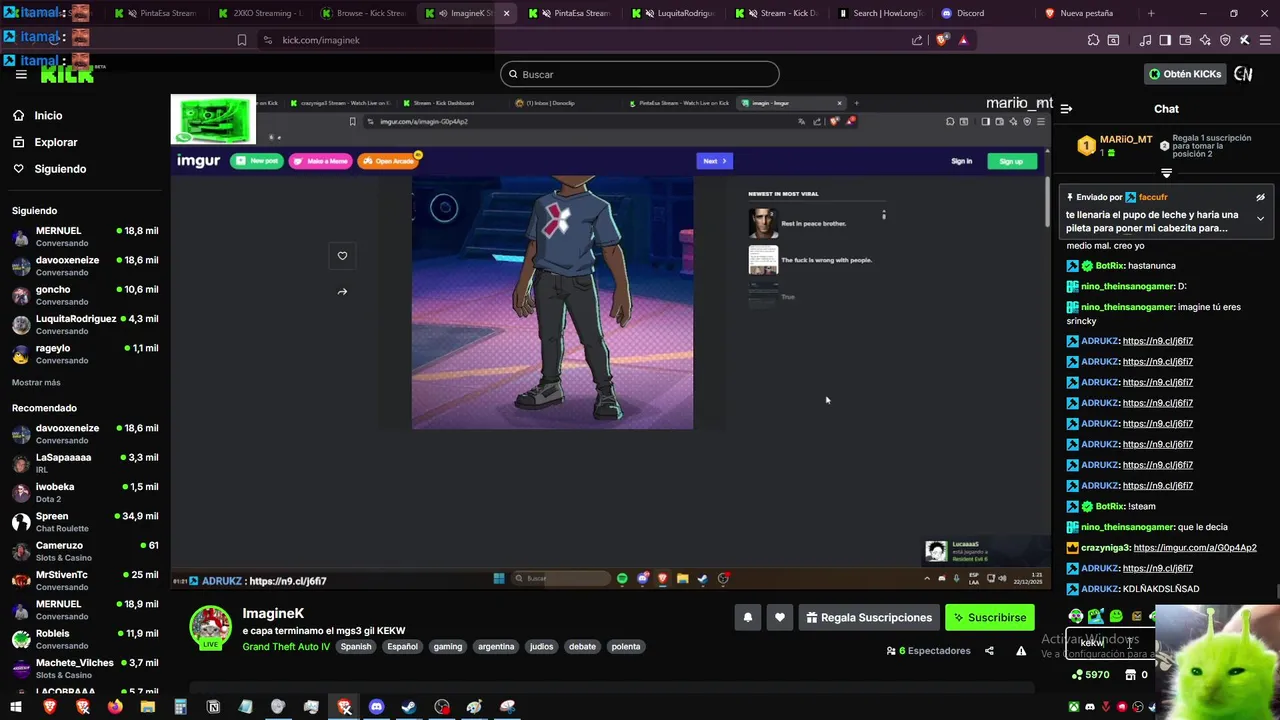Screen dimensions: 1280x720
Task: Click the report warning triangle icon
Action: [1021, 651]
